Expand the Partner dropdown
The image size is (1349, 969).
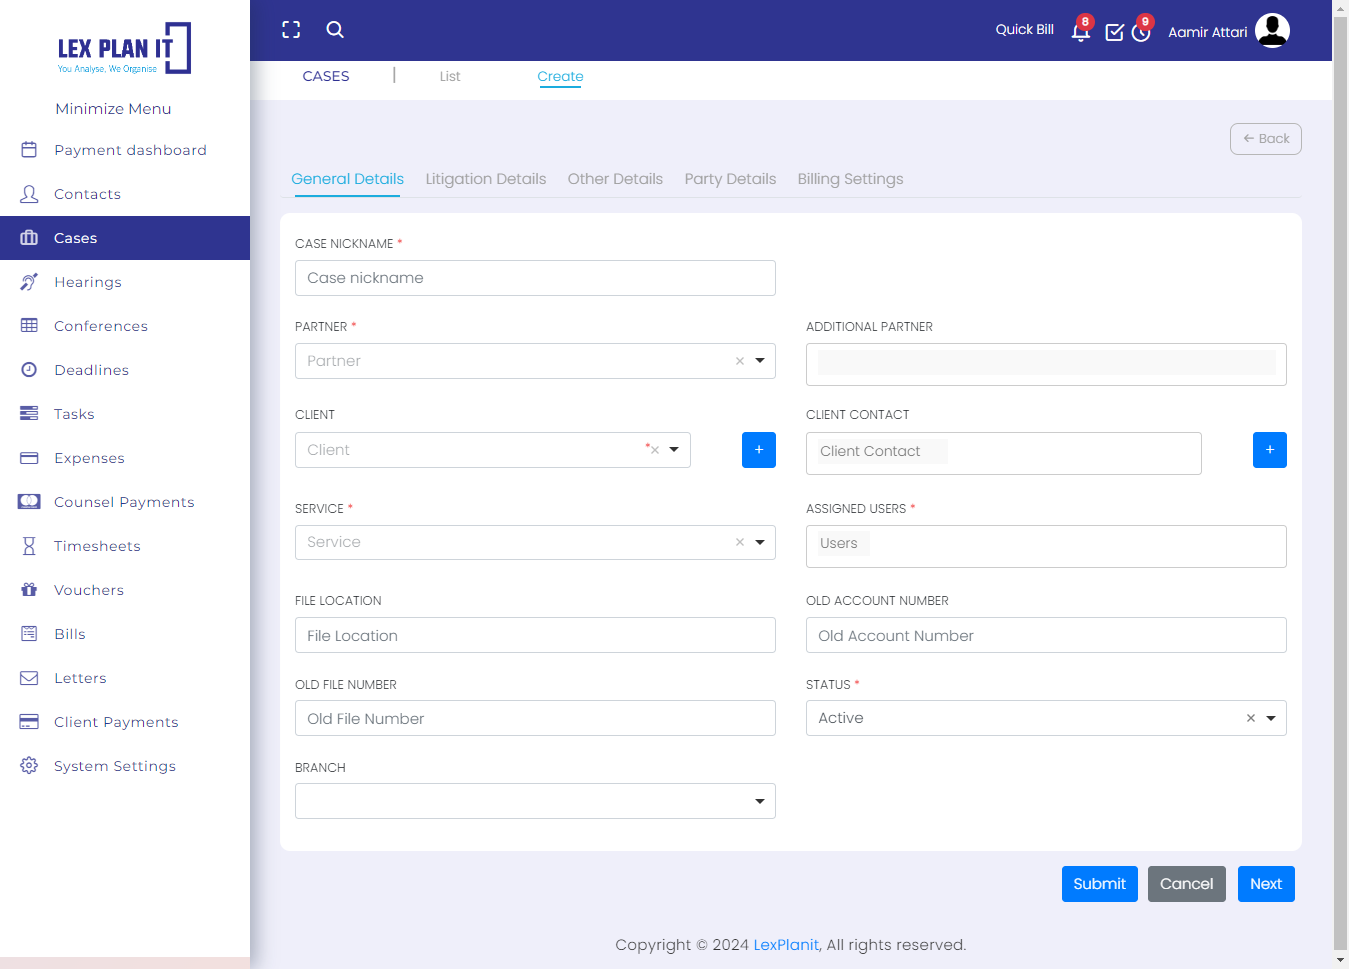[760, 361]
